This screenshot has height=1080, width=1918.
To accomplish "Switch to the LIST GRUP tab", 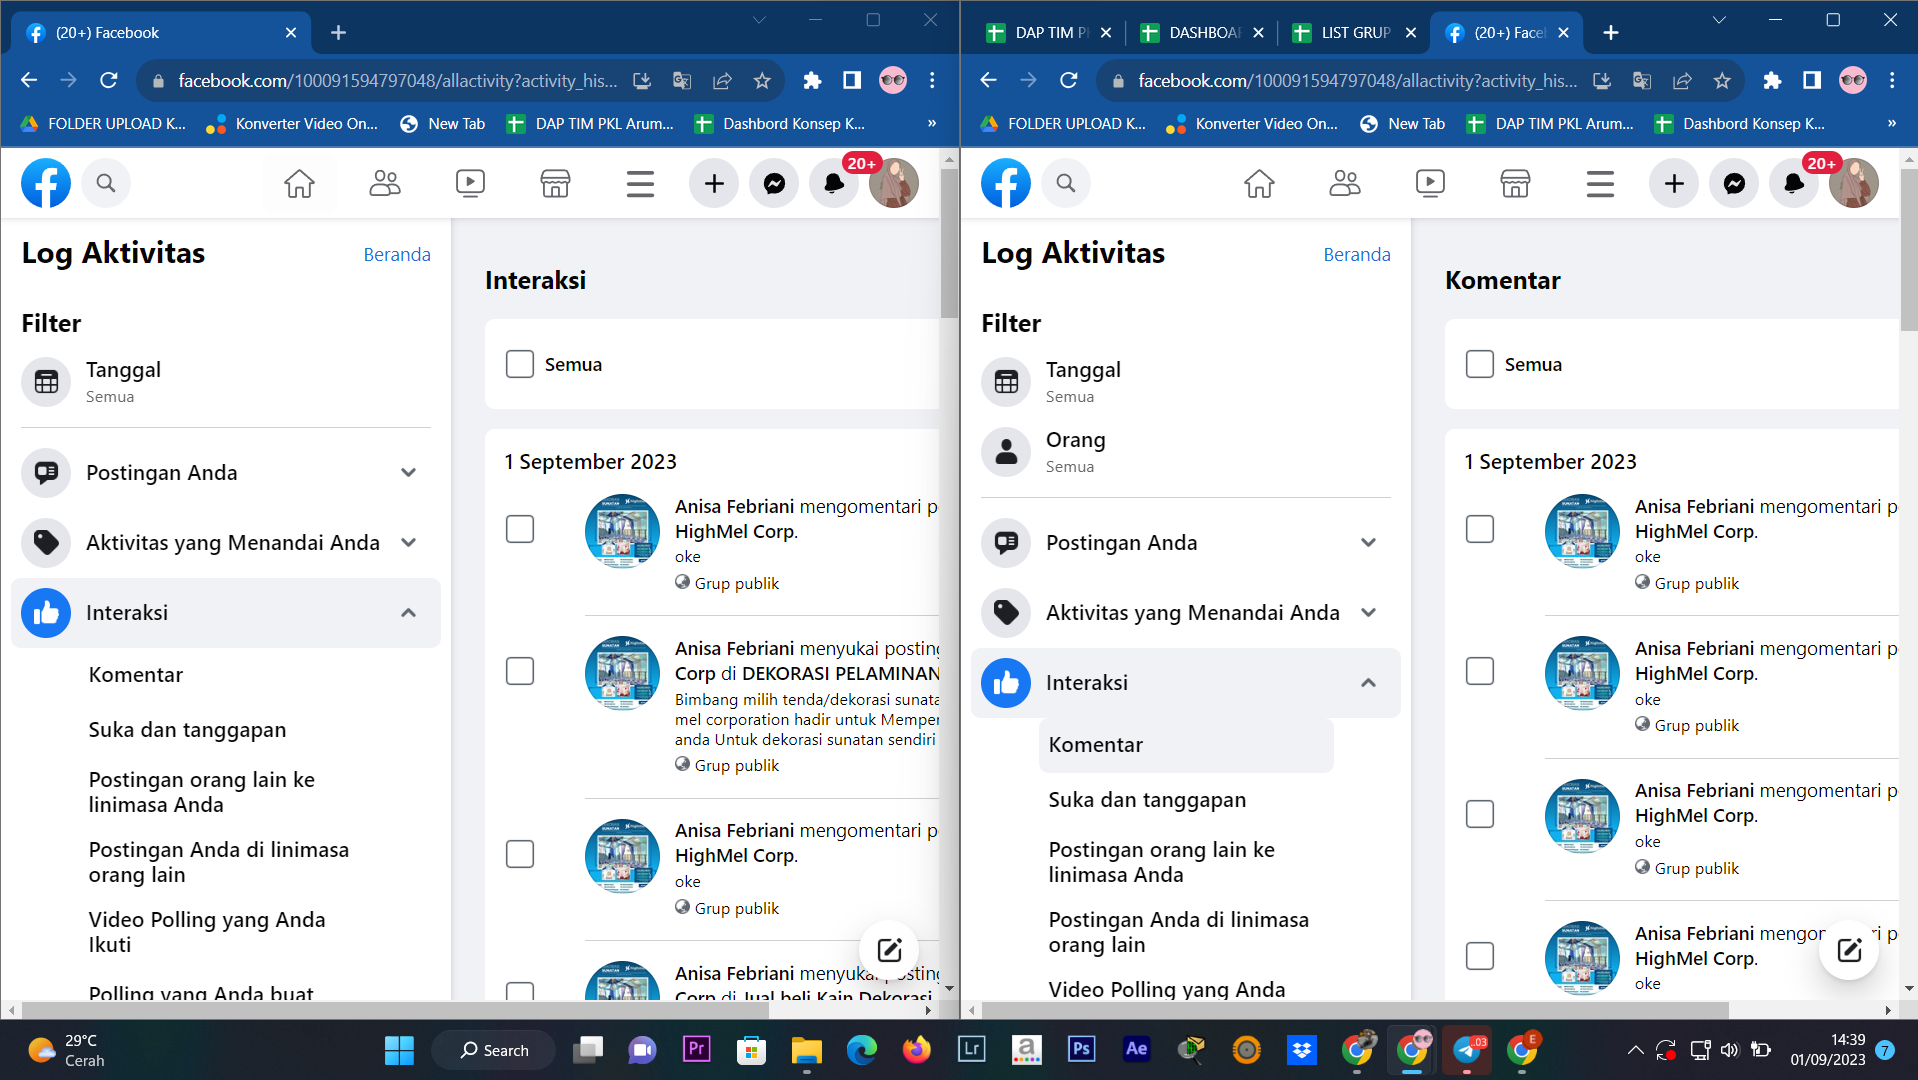I will pos(1355,33).
